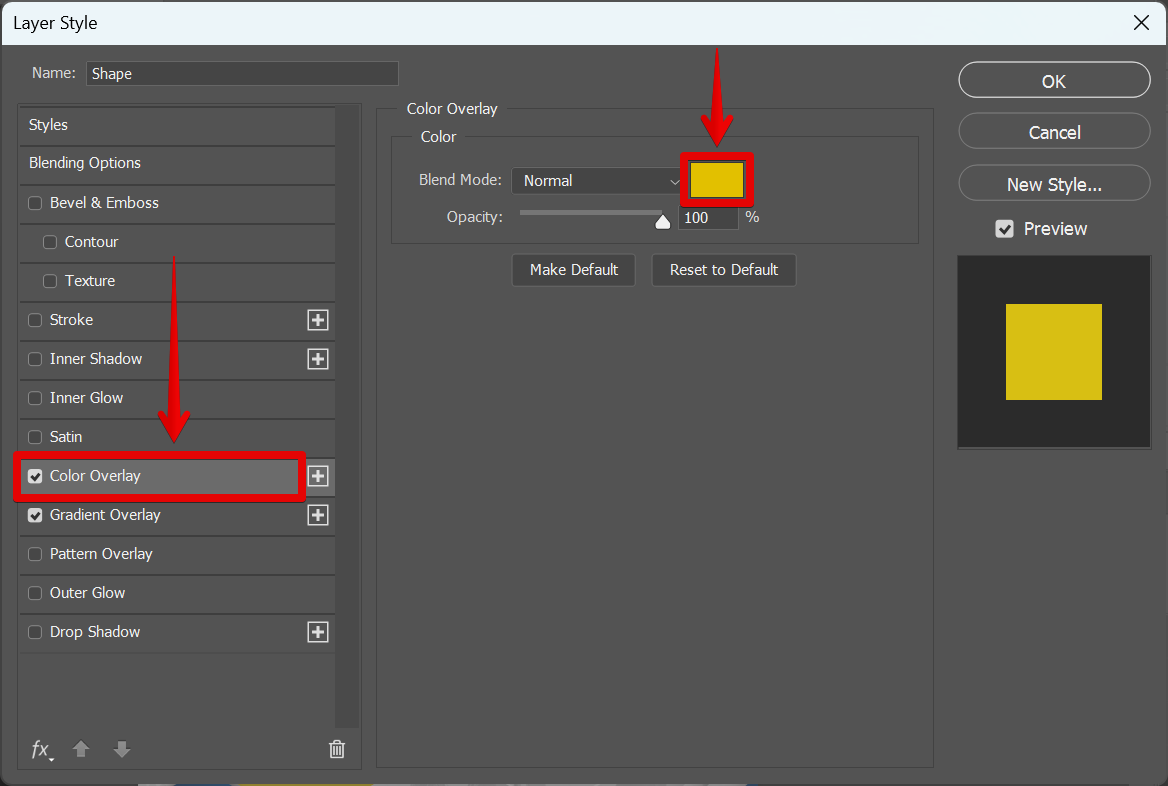Click the Reset to Default button
The width and height of the screenshot is (1168, 786).
723,270
